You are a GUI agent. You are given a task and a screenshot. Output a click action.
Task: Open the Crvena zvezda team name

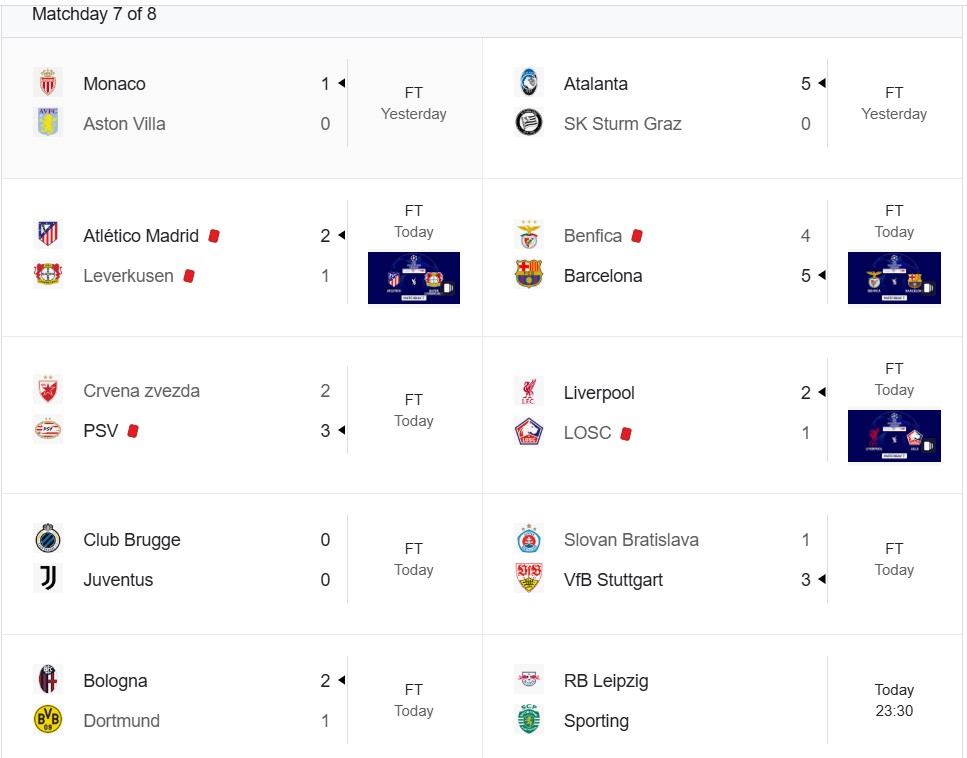tap(141, 390)
